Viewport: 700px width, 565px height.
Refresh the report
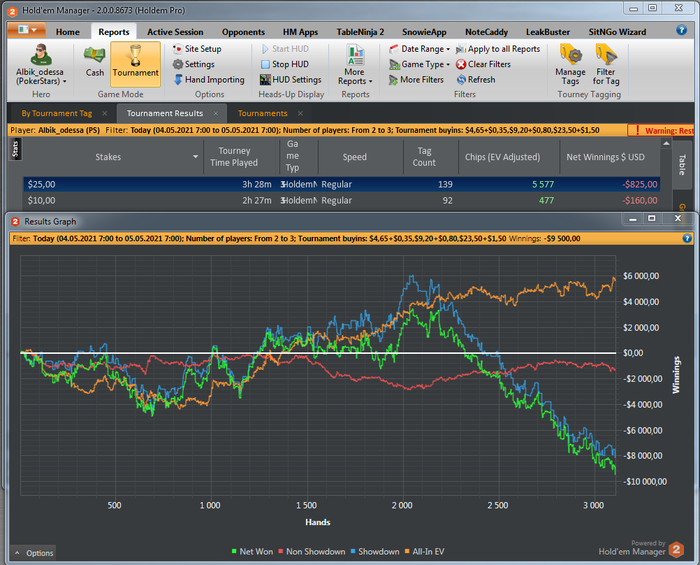tap(476, 79)
